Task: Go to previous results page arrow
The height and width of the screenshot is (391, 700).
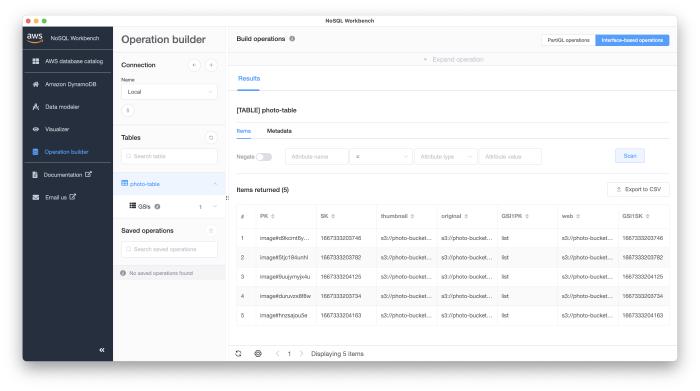Action: [277, 354]
